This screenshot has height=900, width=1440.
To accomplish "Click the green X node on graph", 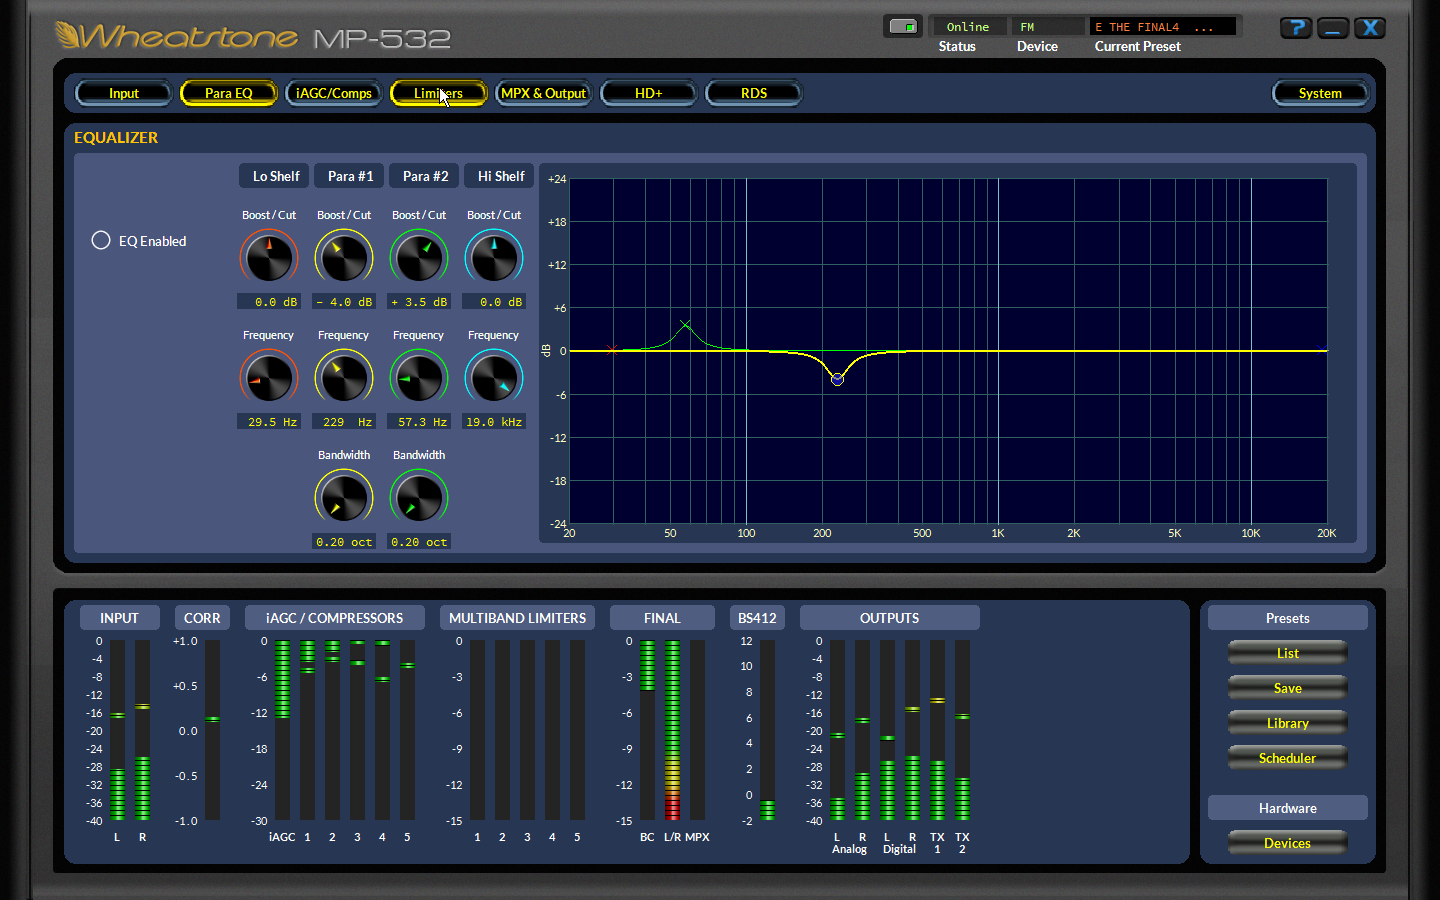I will pos(685,325).
